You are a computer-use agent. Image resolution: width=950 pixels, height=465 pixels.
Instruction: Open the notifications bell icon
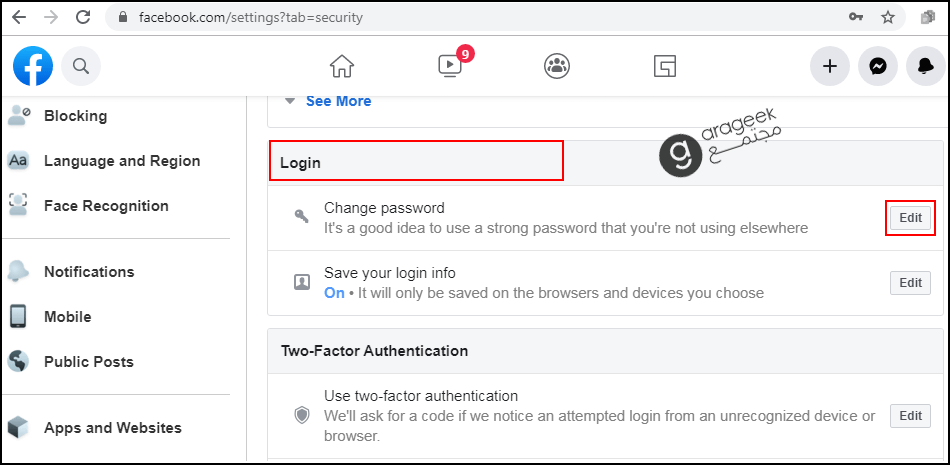point(926,65)
